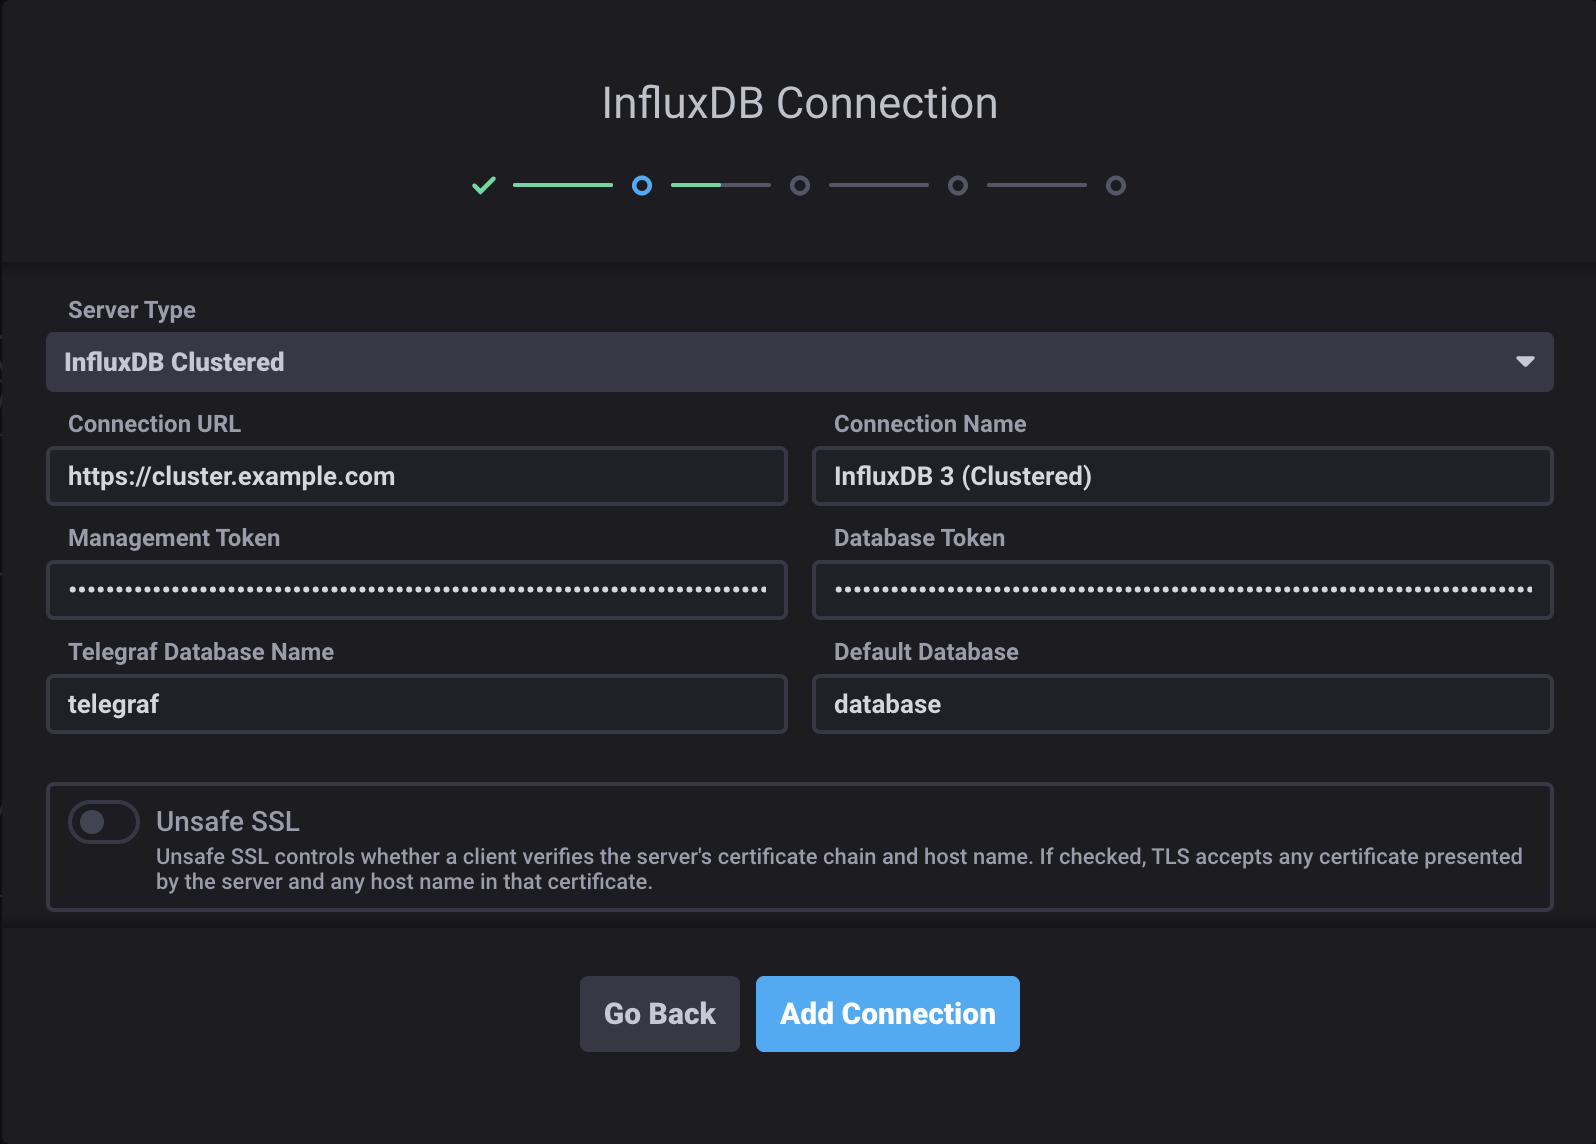Click the Unsafe SSL label text
Screen dimensions: 1596x1144
point(228,821)
